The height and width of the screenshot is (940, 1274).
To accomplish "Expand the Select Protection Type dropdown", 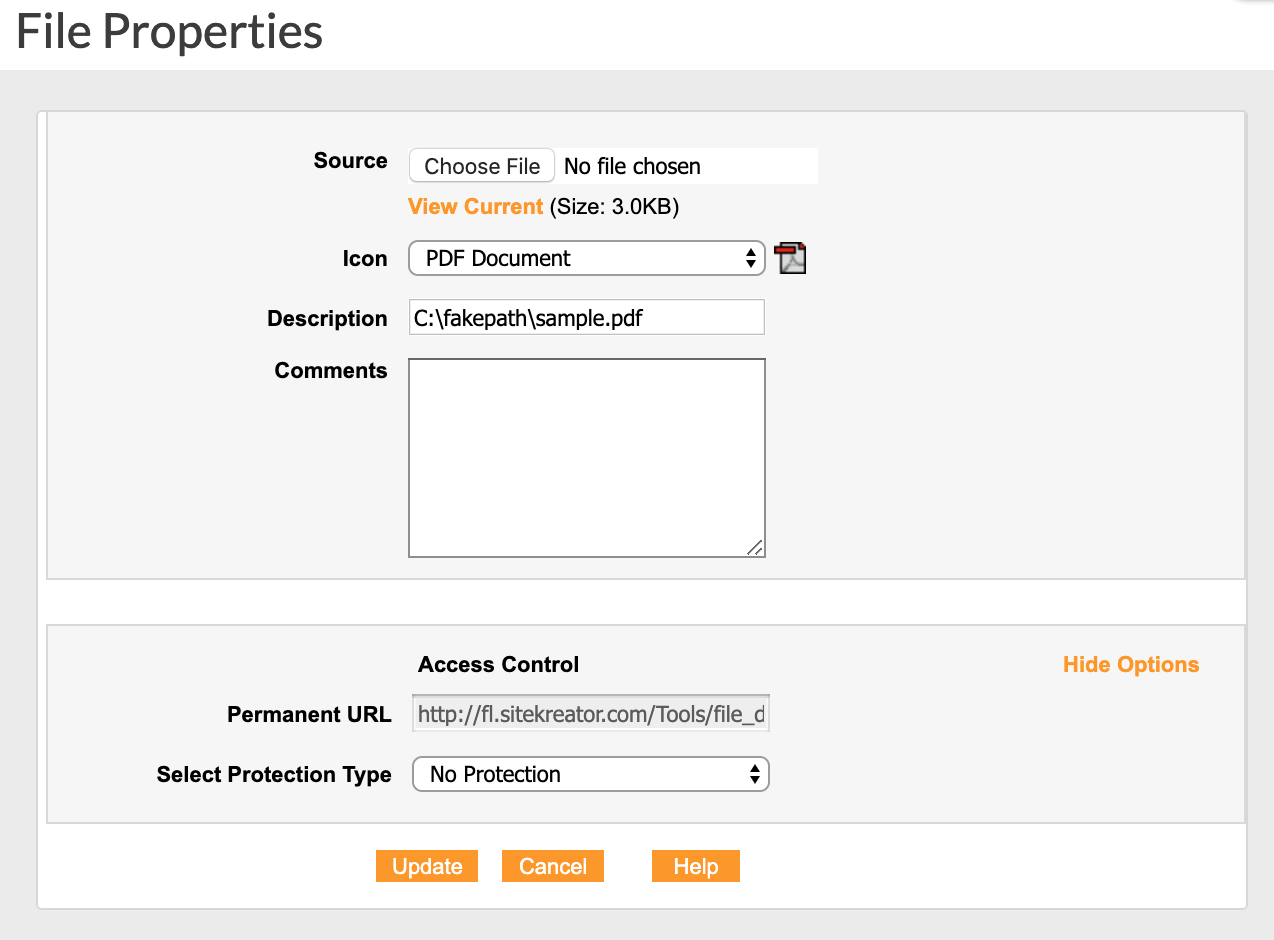I will pos(590,774).
